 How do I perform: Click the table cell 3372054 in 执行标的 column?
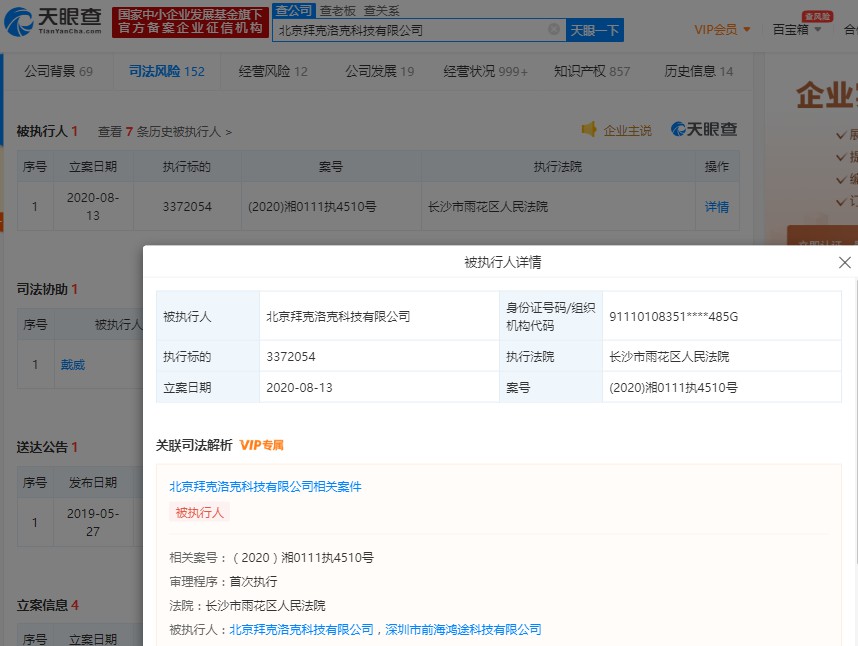pyautogui.click(x=187, y=207)
